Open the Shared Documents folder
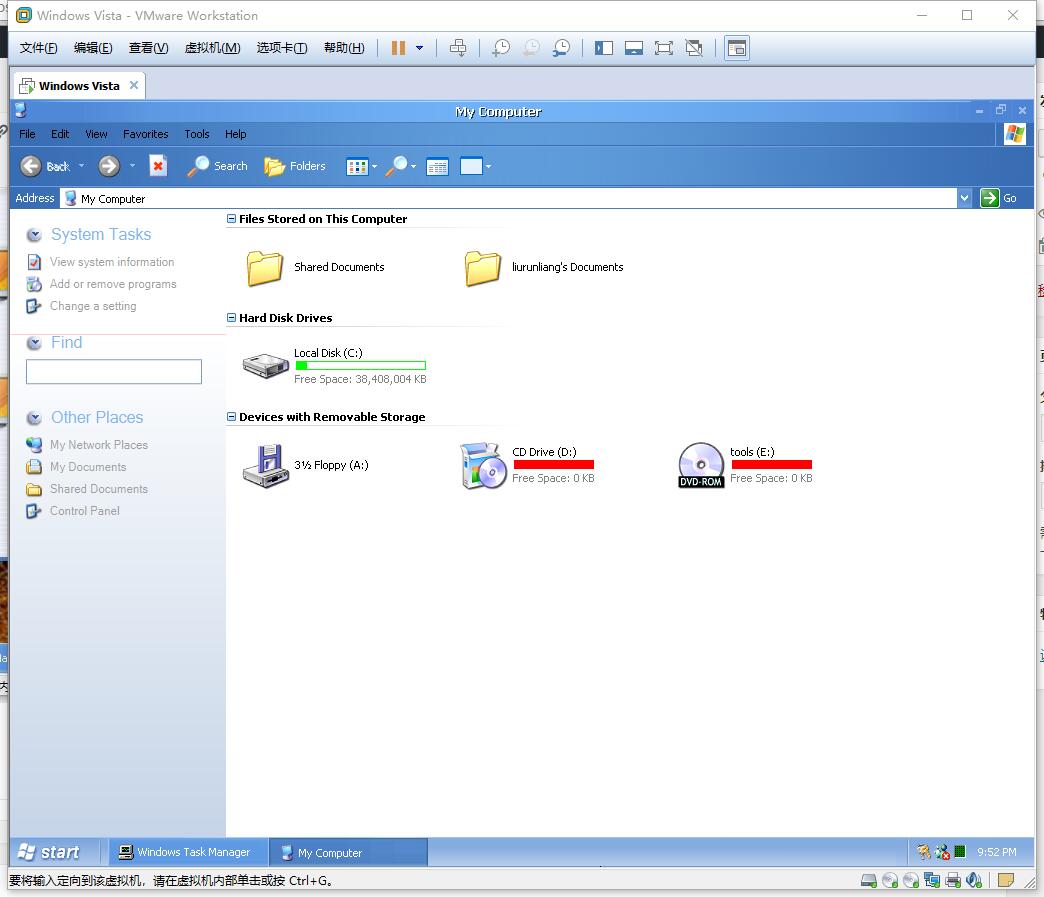This screenshot has width=1044, height=897. (316, 268)
